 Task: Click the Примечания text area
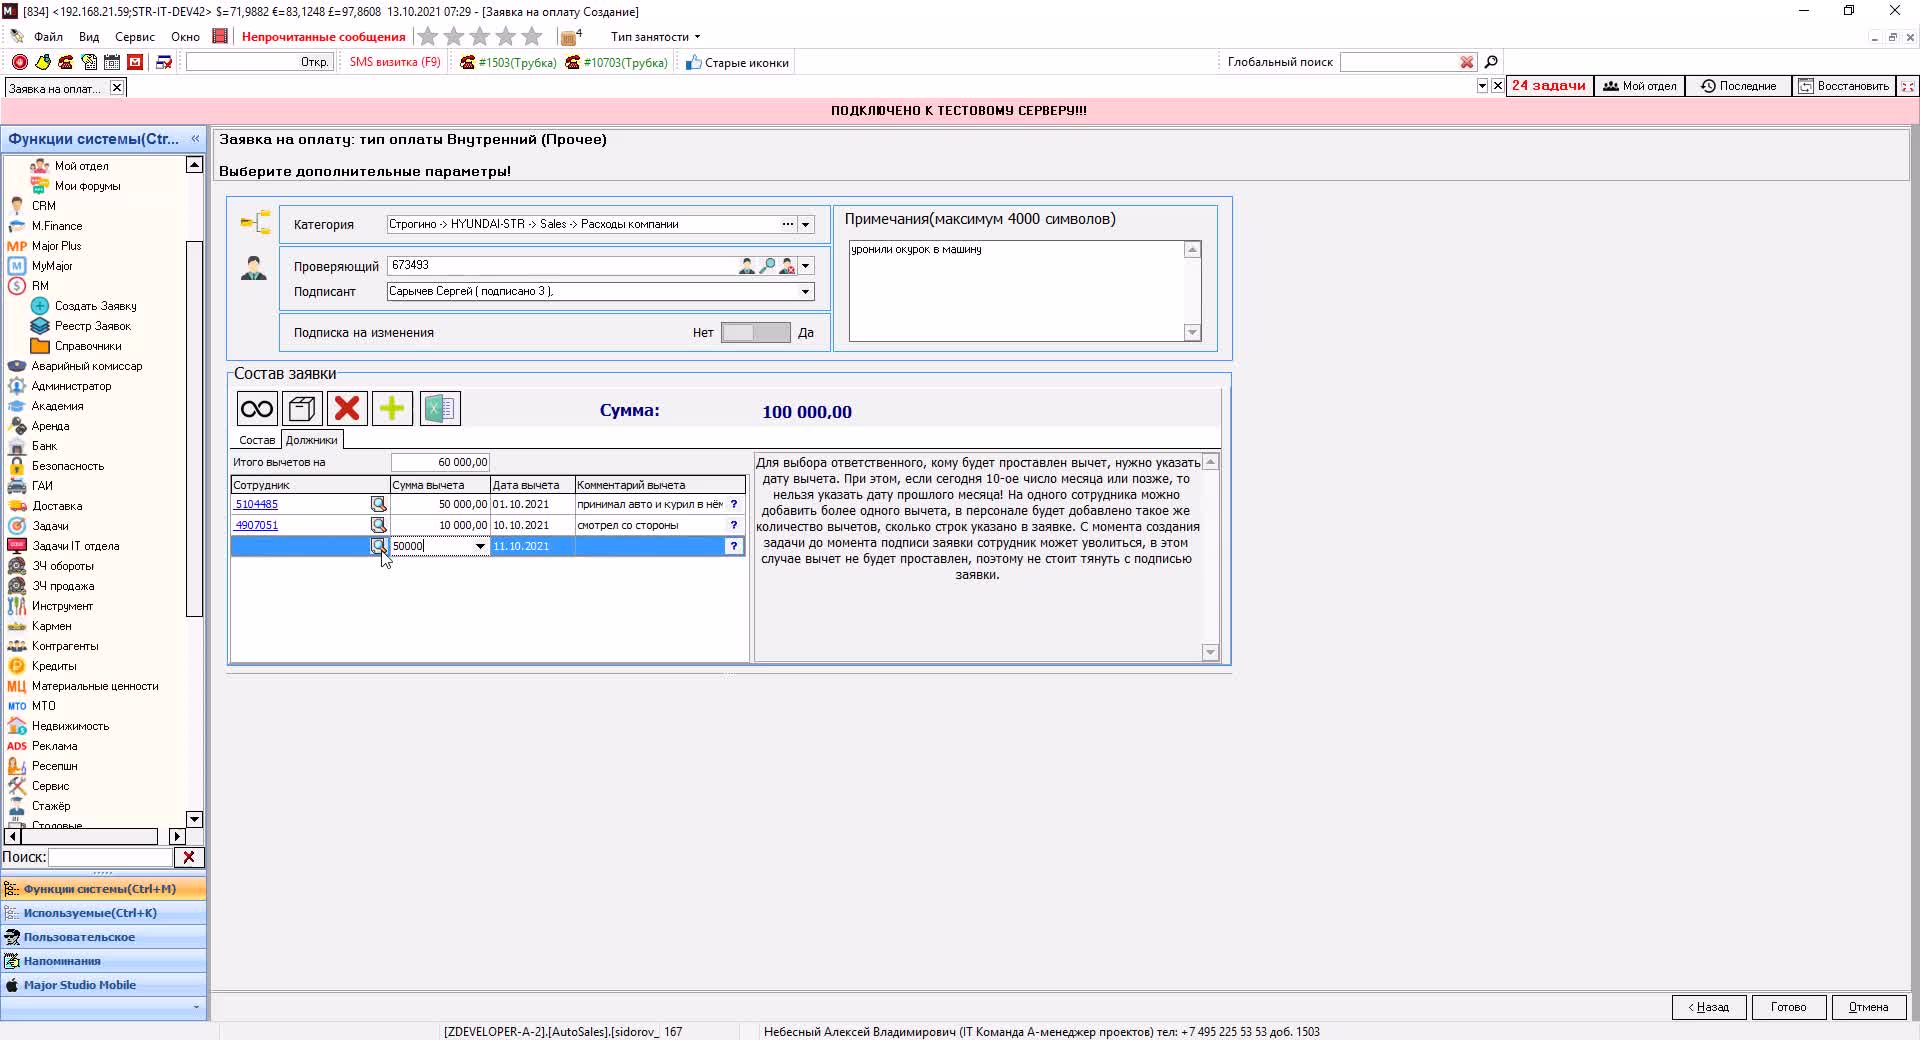1017,291
